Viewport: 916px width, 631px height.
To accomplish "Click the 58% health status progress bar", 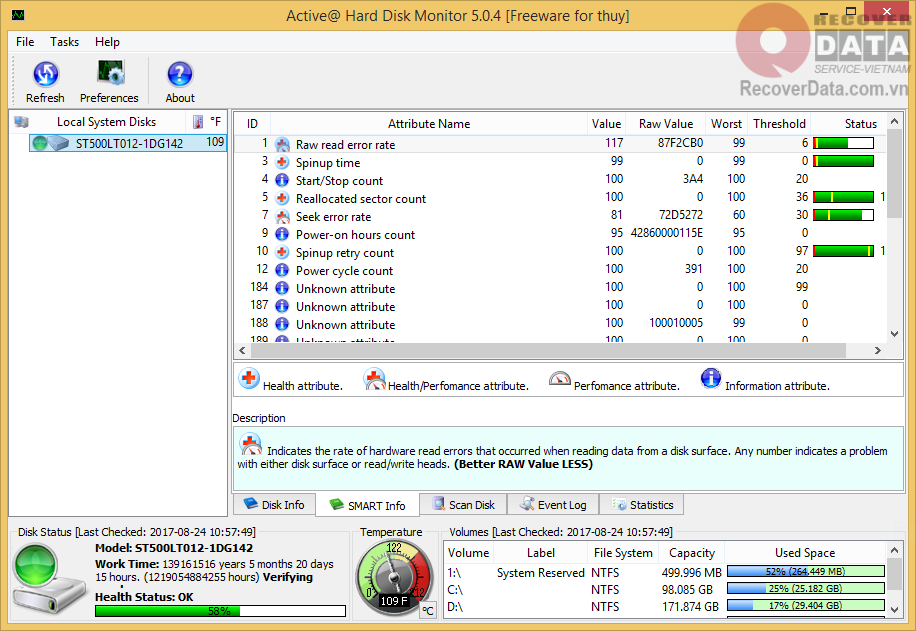I will 220,611.
